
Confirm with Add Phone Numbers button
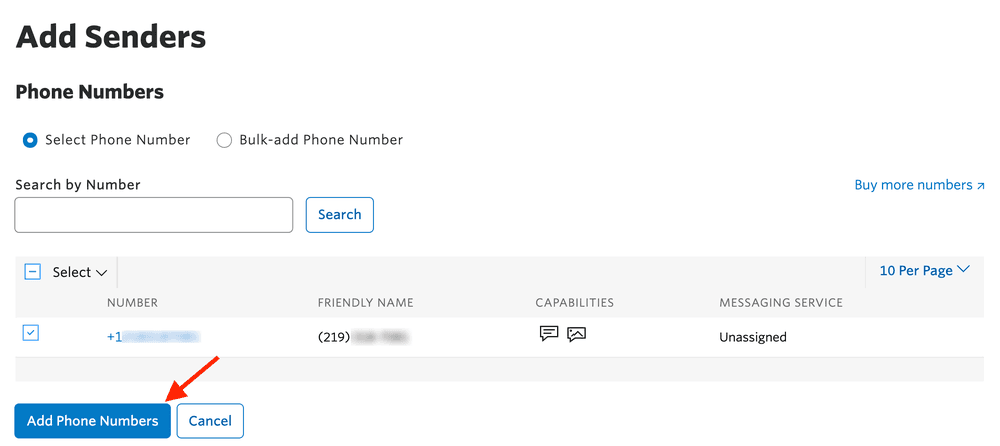[x=92, y=421]
